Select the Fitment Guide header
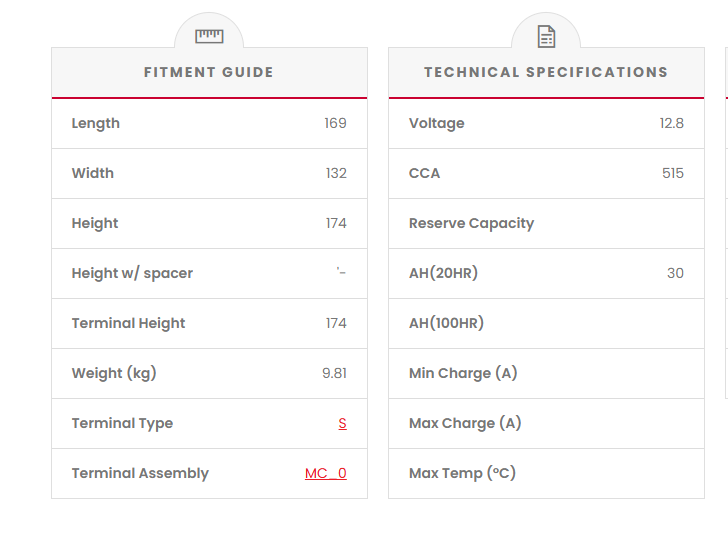 click(209, 72)
